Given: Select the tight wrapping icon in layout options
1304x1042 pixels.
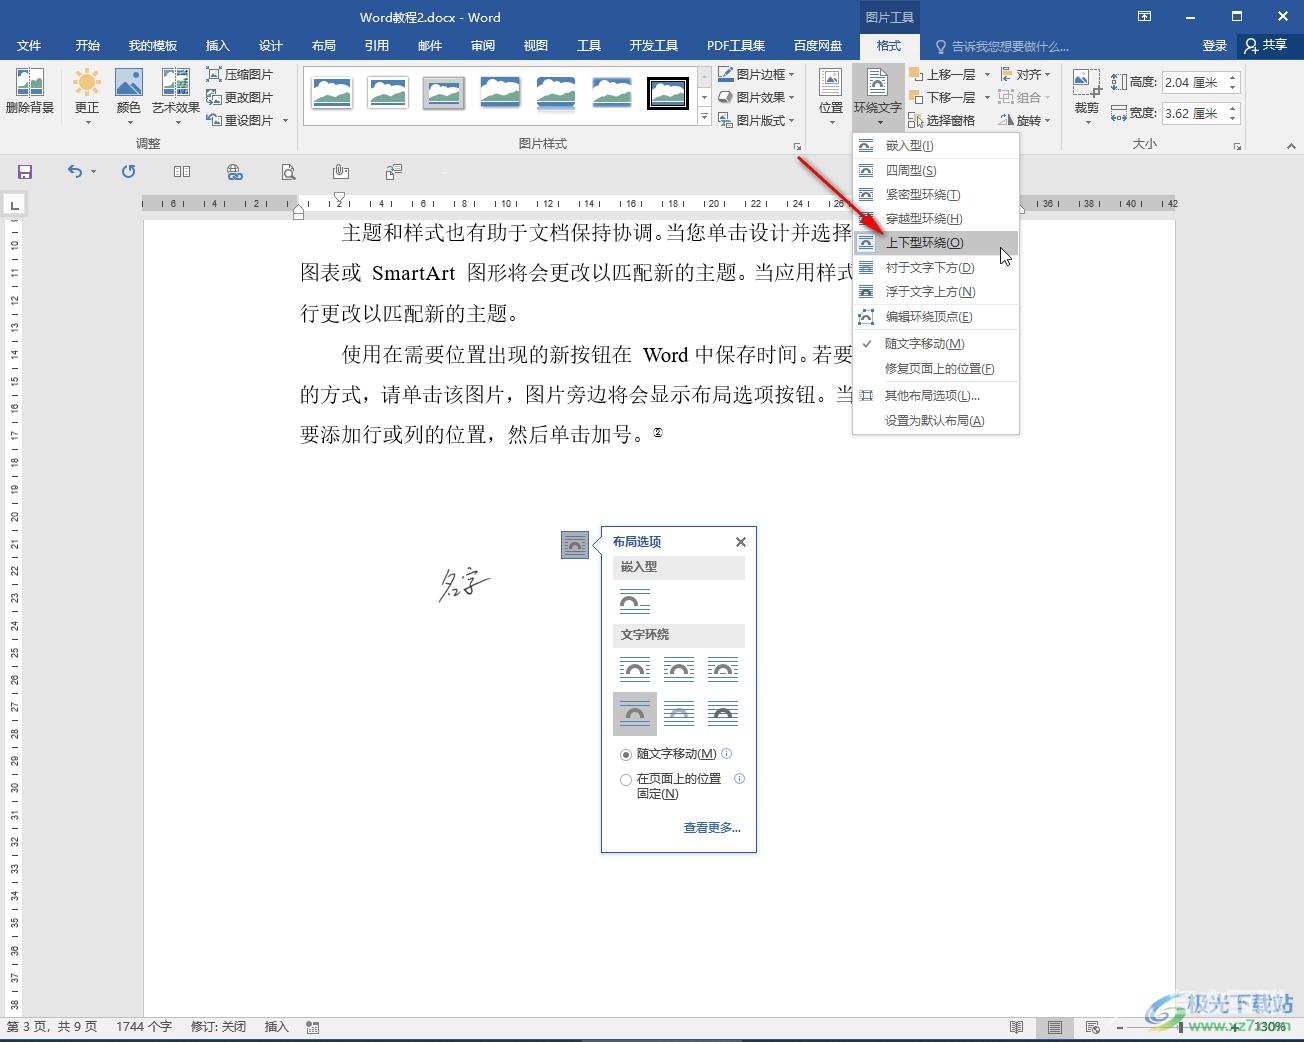Looking at the screenshot, I should pyautogui.click(x=679, y=669).
